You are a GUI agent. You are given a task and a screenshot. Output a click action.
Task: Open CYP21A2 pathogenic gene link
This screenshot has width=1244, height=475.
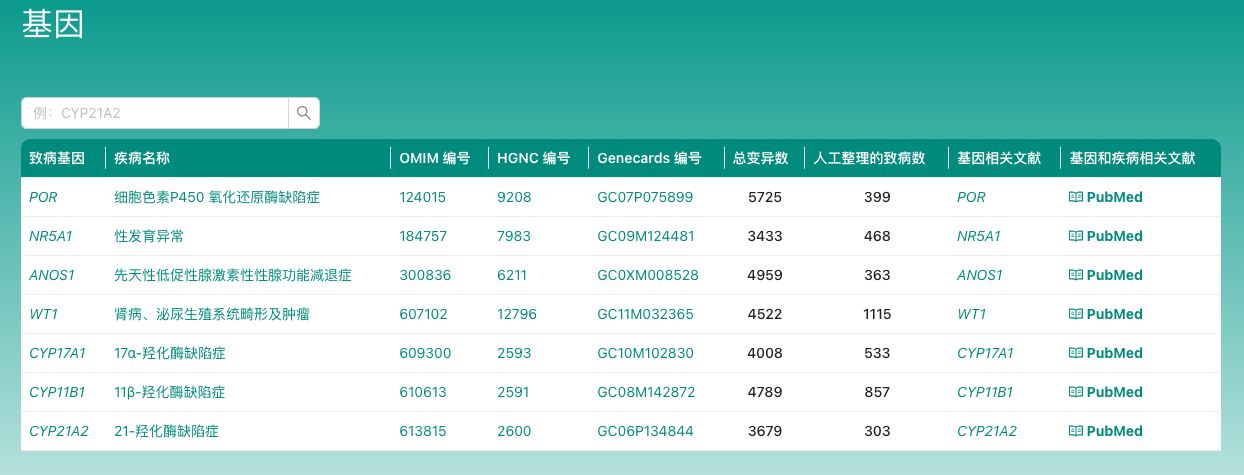pos(59,431)
